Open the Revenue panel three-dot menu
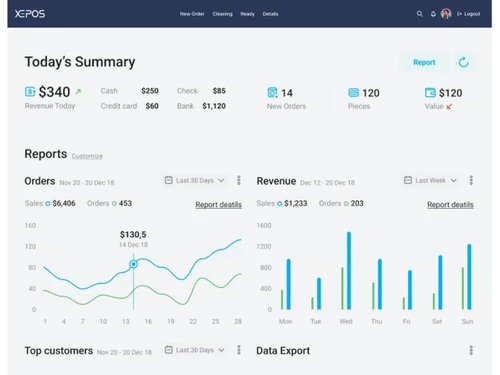The height and width of the screenshot is (375, 500). [x=471, y=180]
